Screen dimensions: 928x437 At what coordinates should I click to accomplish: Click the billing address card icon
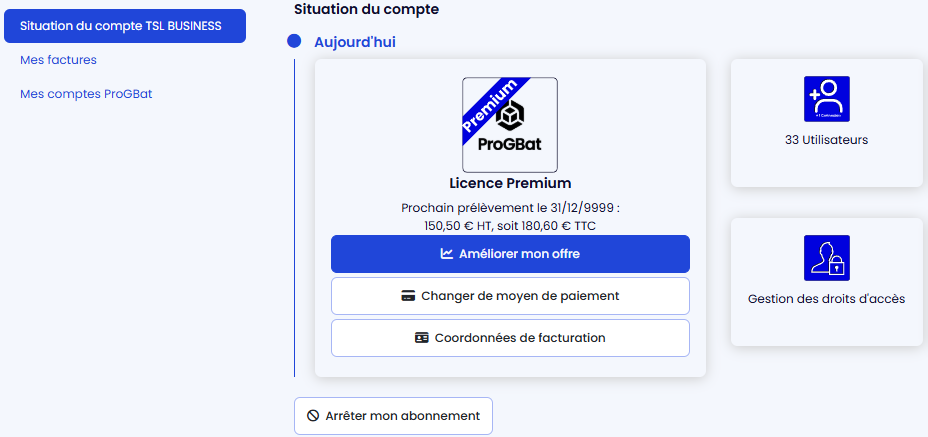pos(421,338)
